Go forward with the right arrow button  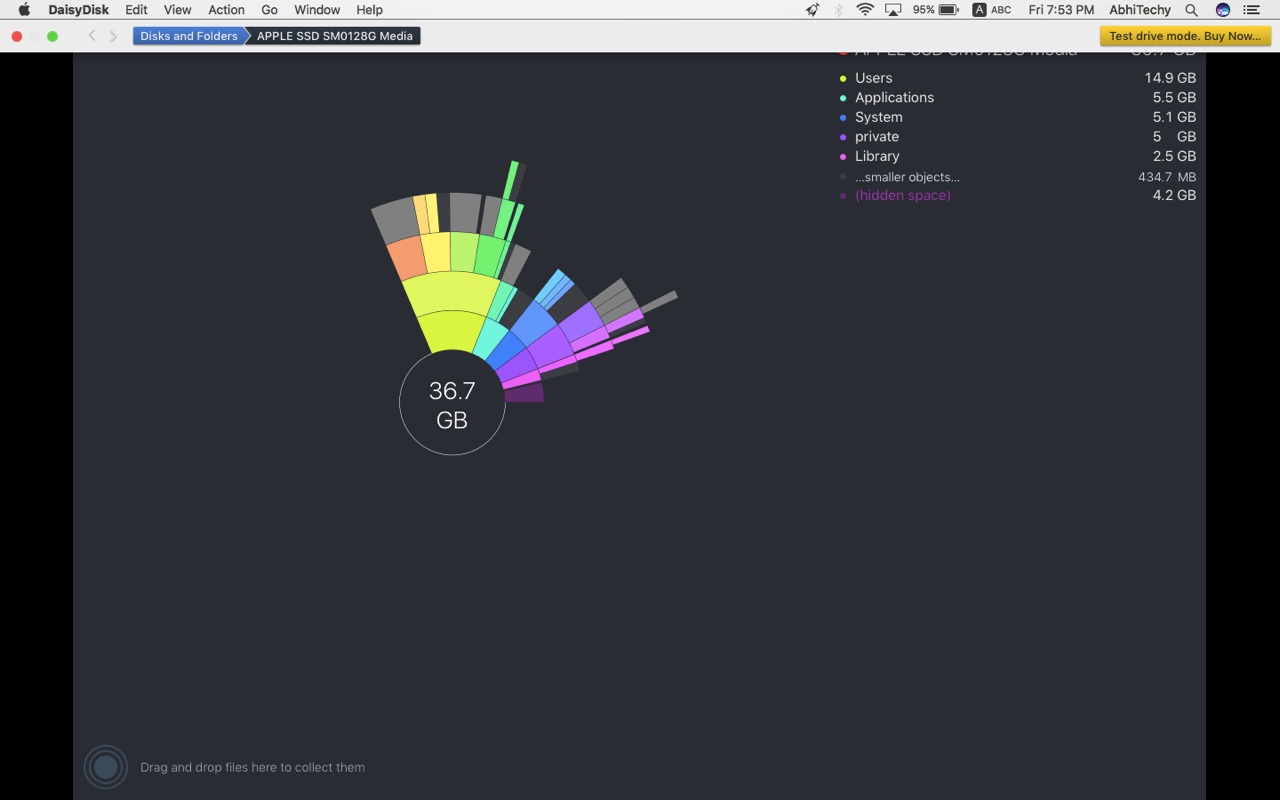[x=113, y=36]
